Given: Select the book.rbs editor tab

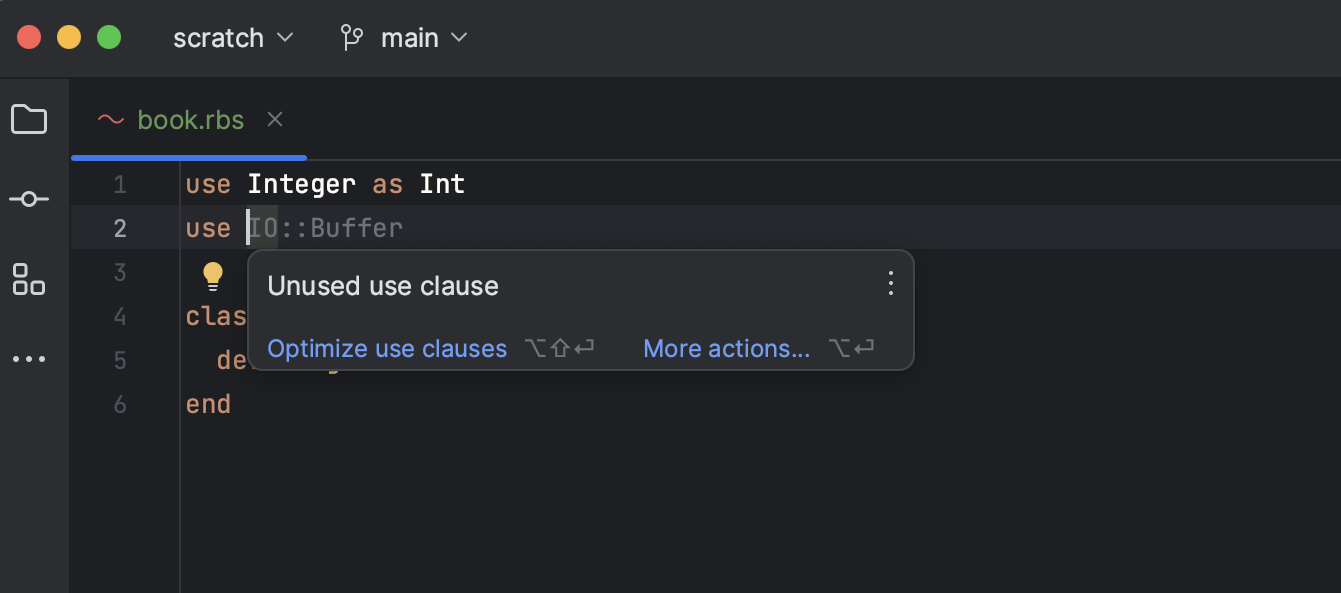Looking at the screenshot, I should coord(190,120).
